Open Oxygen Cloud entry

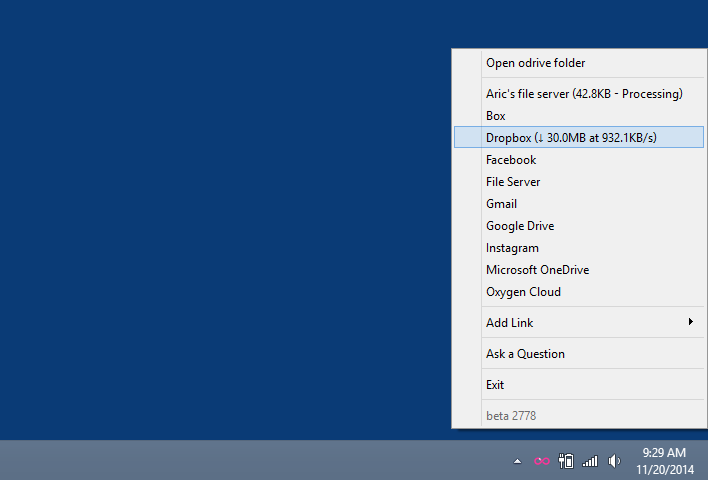pos(579,292)
